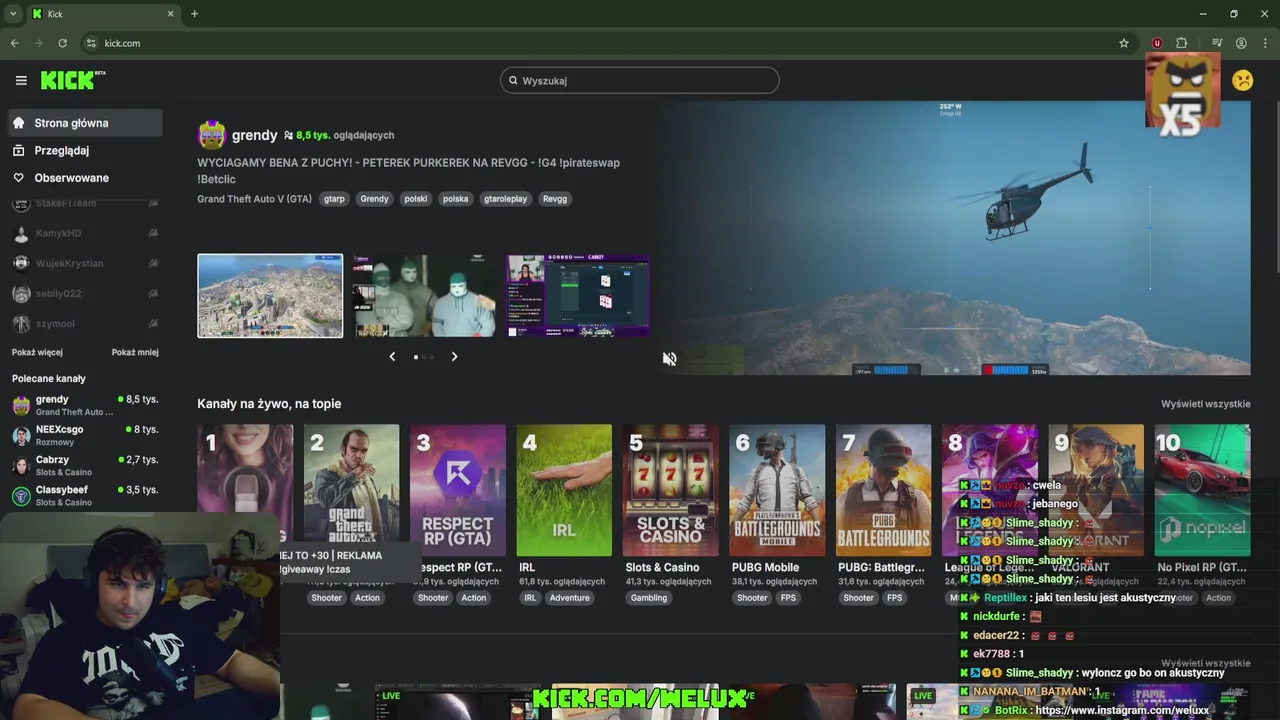This screenshot has width=1280, height=720.
Task: Open Grand Theft Auto V (GTA) category link
Action: click(x=254, y=199)
